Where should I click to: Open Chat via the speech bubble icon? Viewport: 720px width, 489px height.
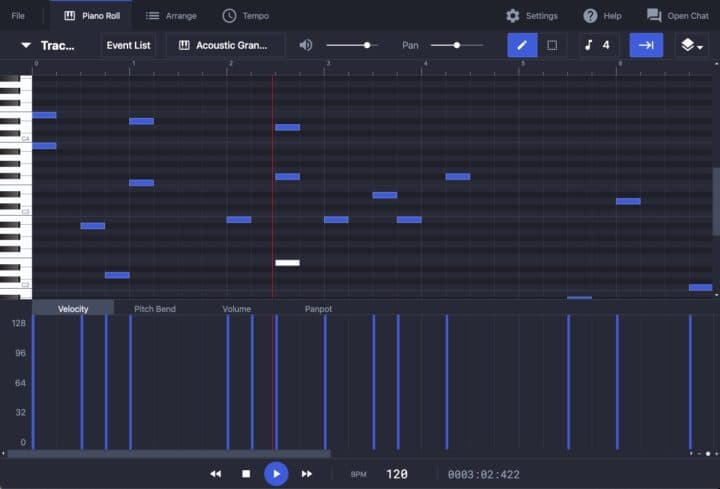tap(654, 16)
